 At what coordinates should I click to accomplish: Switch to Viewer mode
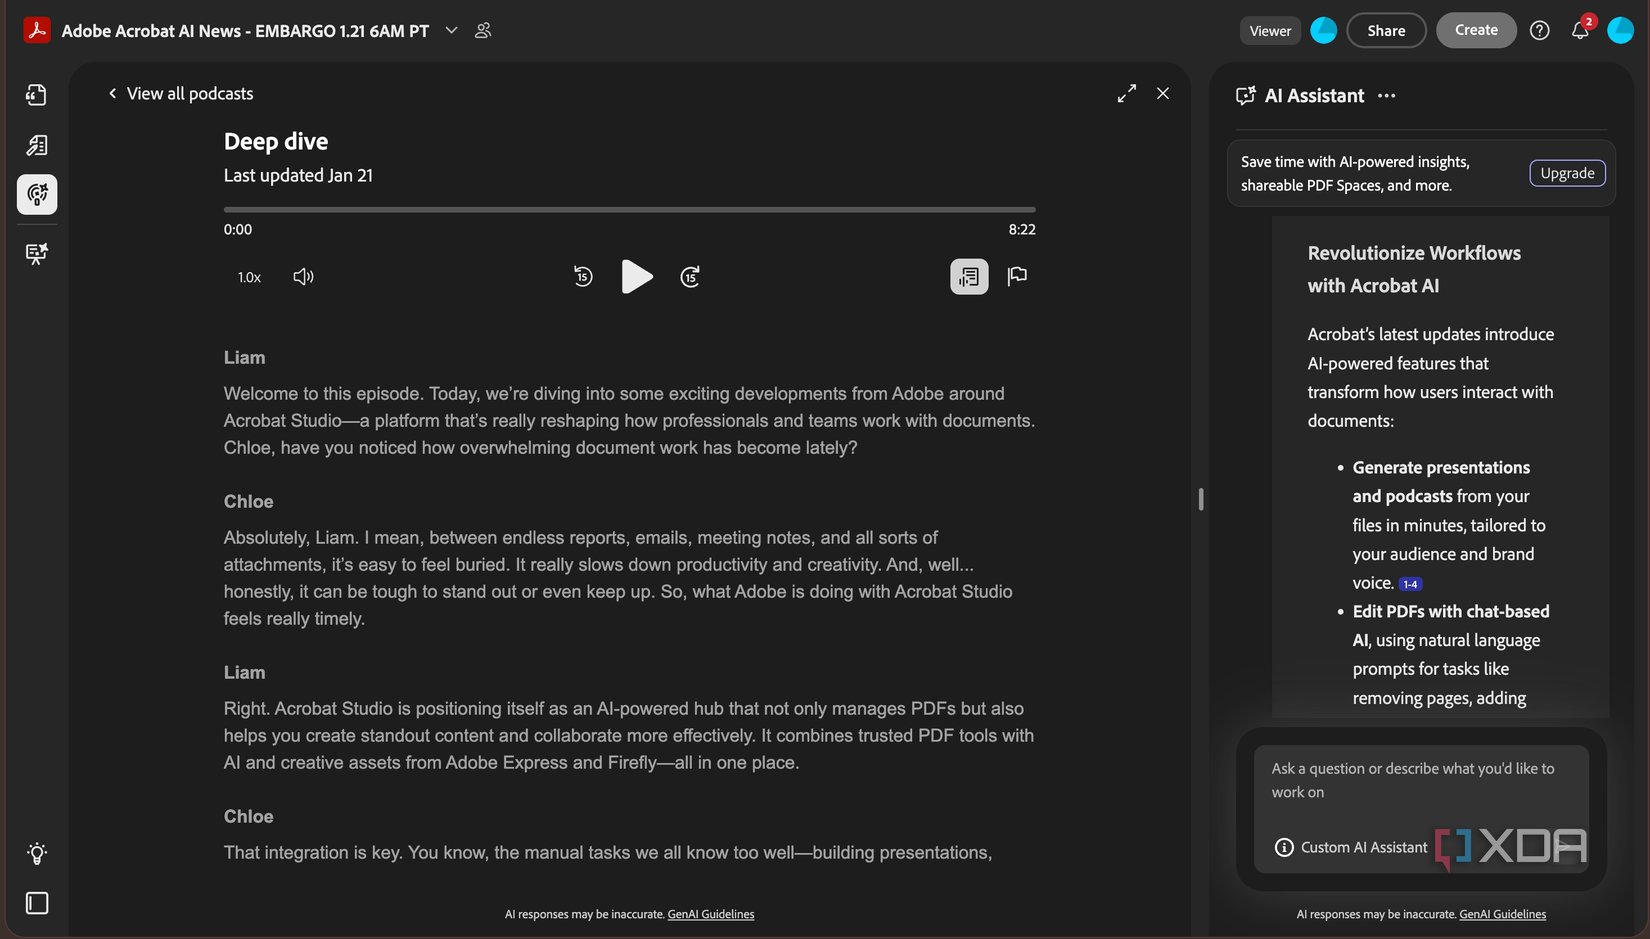[1269, 30]
